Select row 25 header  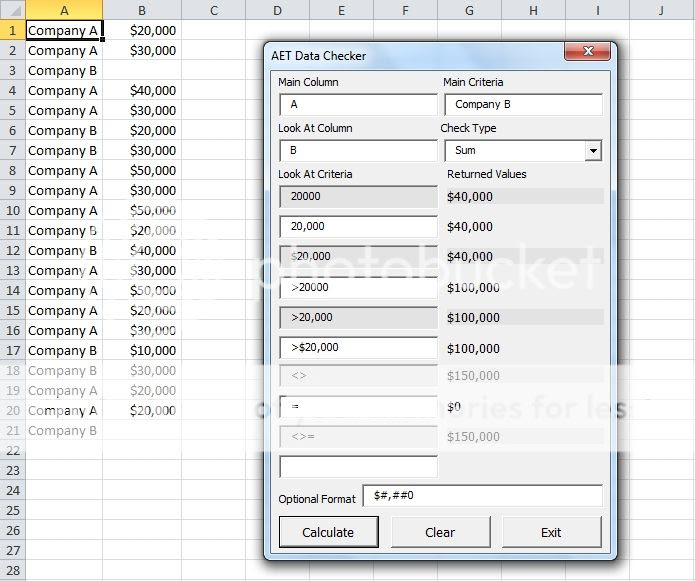pos(12,511)
